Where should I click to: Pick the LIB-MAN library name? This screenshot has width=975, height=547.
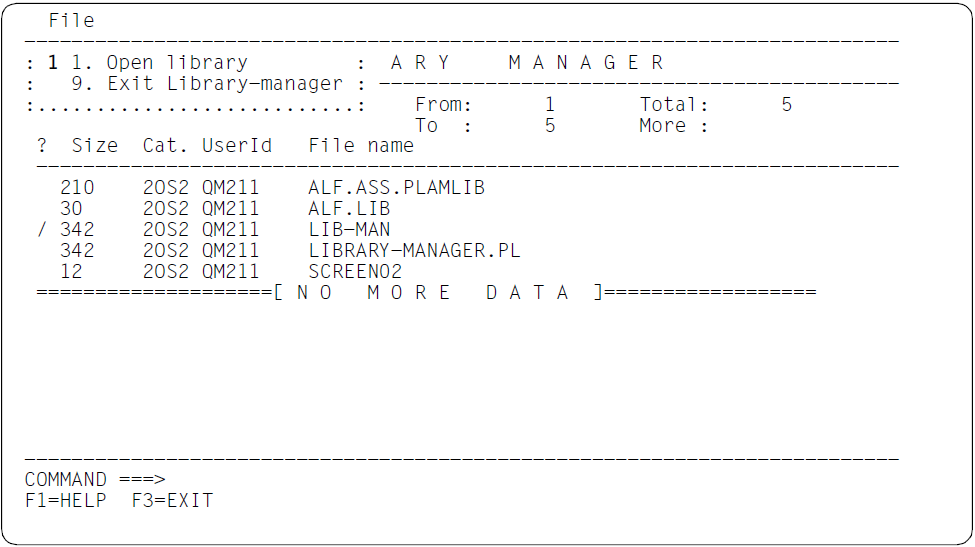point(349,230)
